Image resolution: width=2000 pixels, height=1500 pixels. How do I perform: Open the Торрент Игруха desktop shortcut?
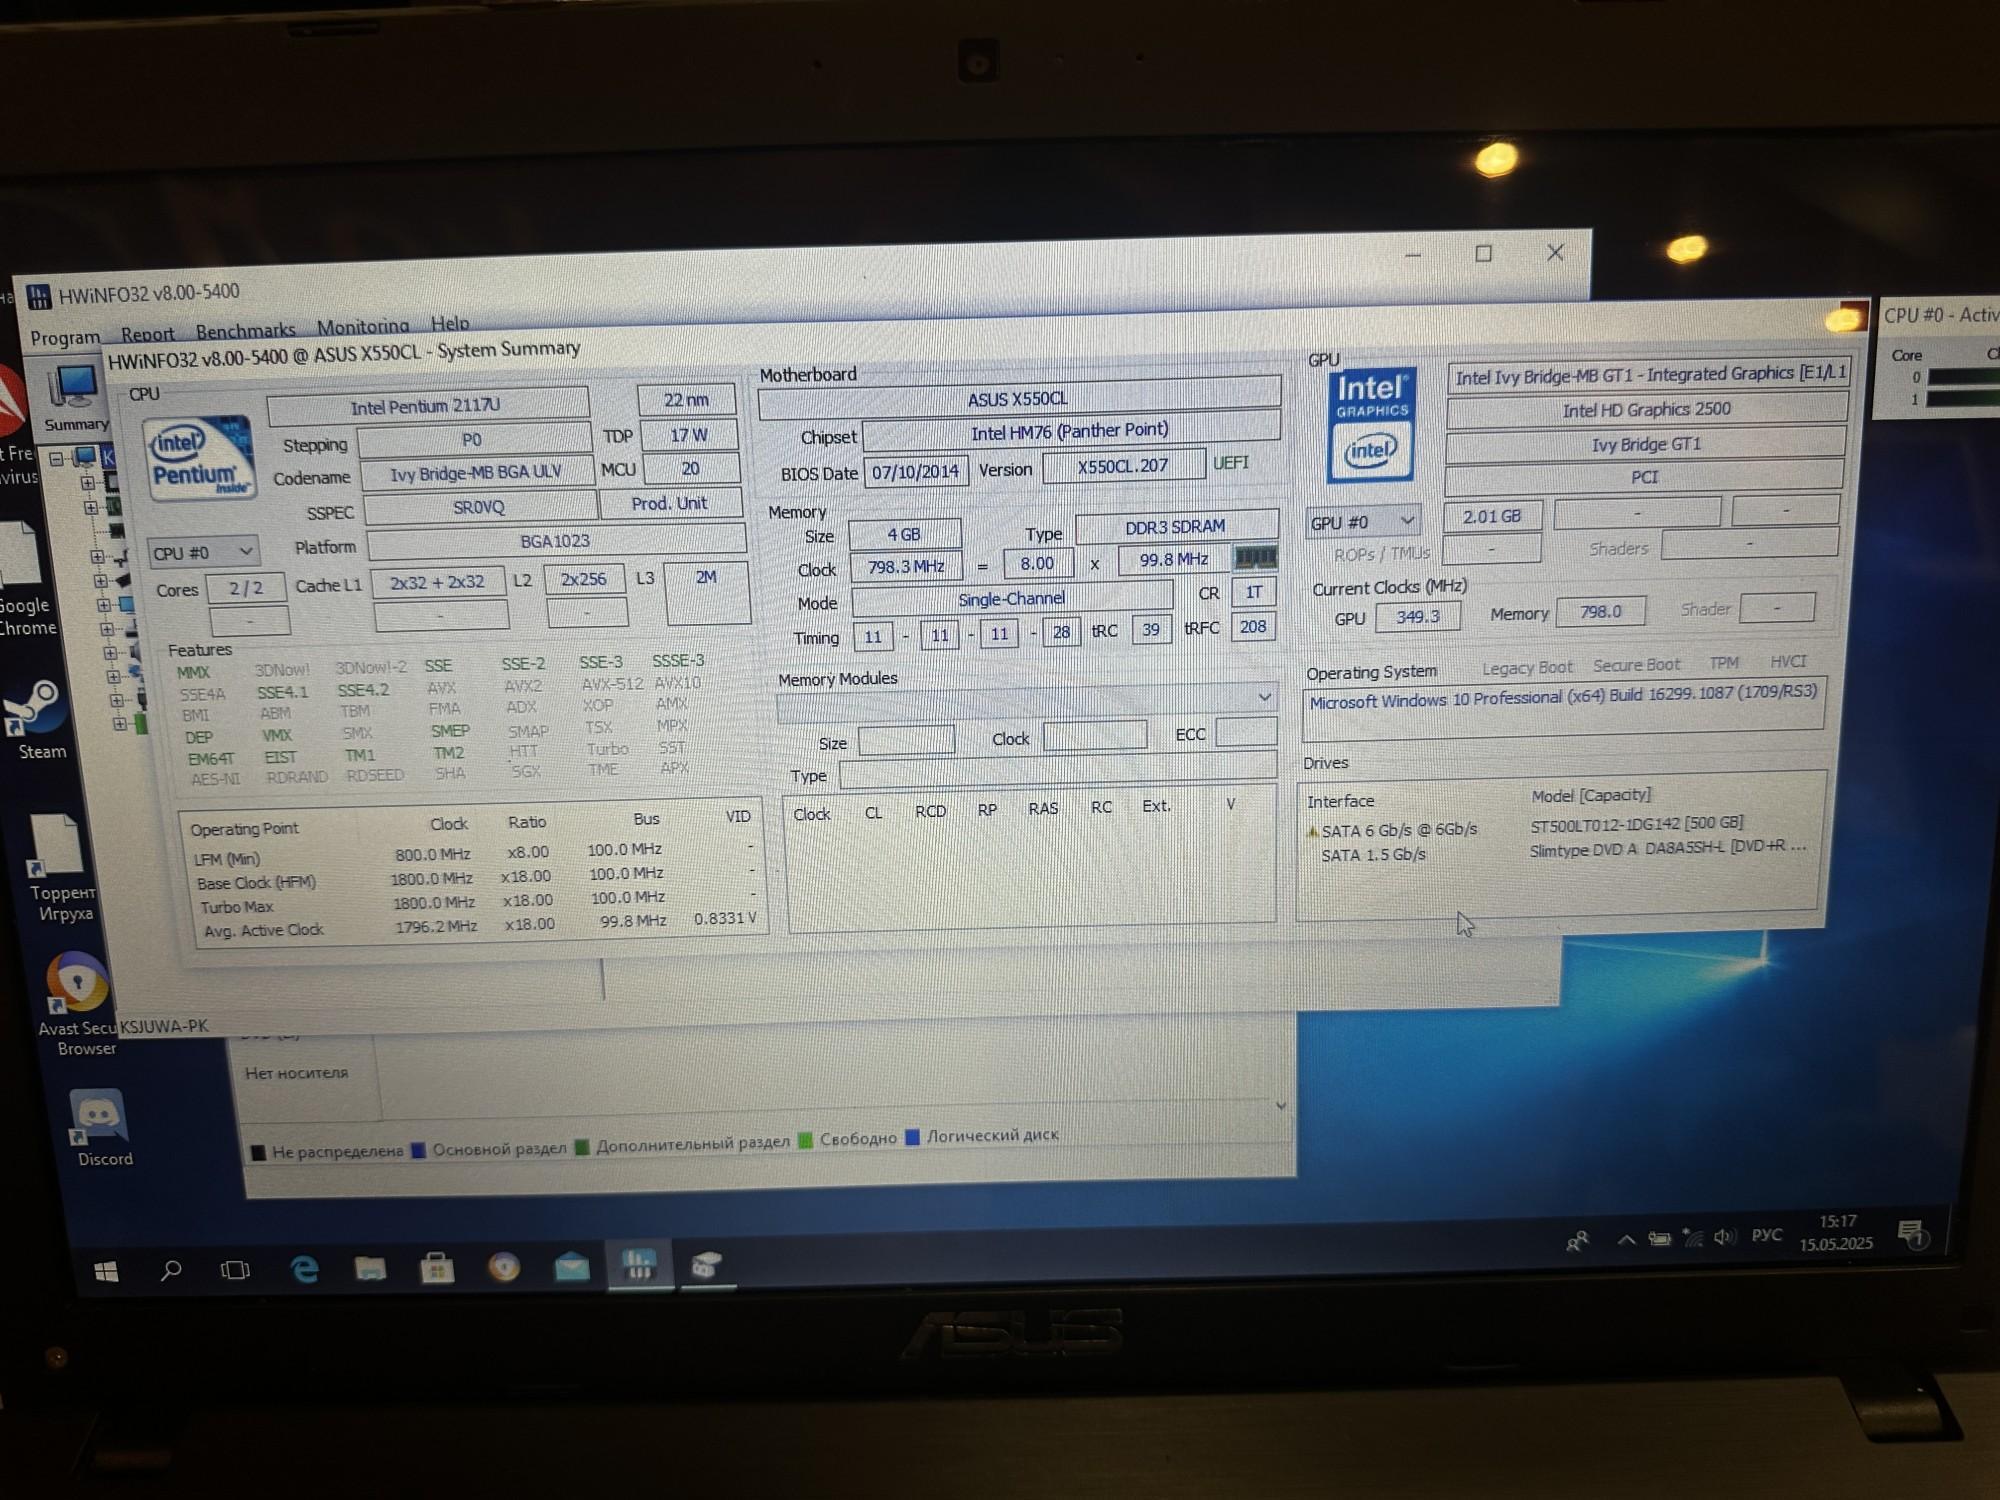click(62, 868)
